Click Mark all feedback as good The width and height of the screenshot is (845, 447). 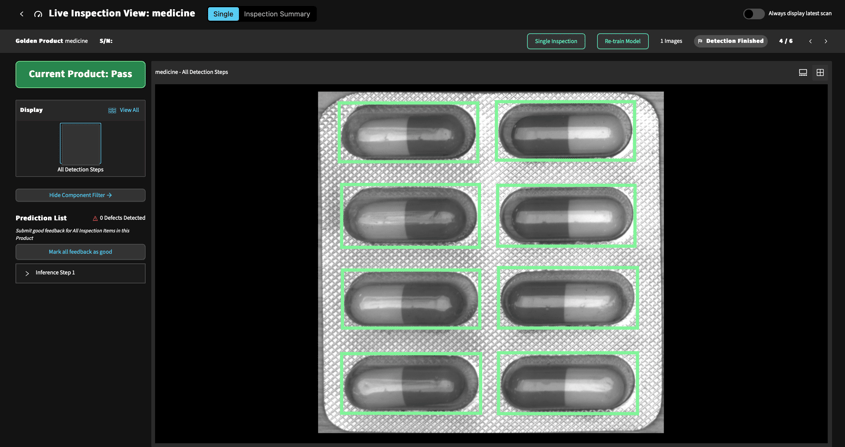point(80,252)
